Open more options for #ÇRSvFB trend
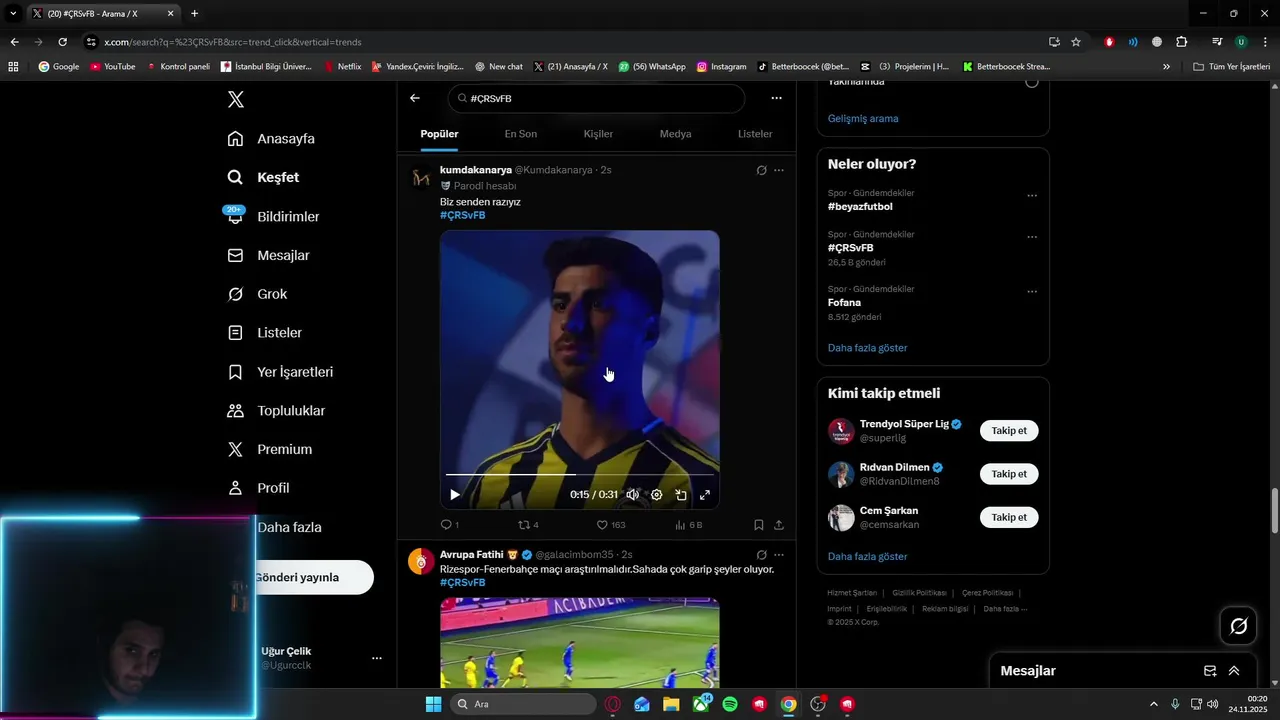 point(1032,237)
